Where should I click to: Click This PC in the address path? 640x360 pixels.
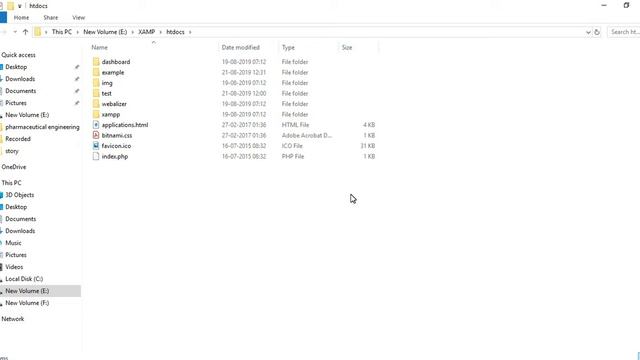click(62, 32)
